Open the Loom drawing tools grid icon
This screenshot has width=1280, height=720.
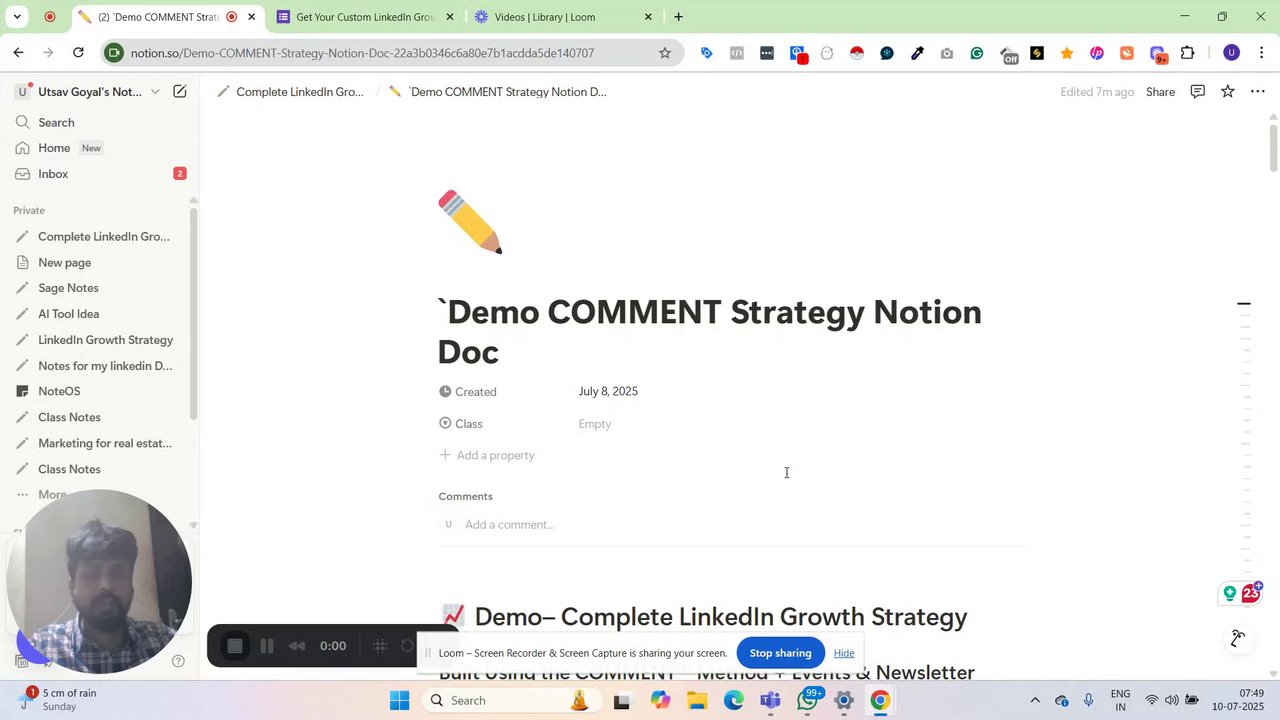click(x=380, y=646)
